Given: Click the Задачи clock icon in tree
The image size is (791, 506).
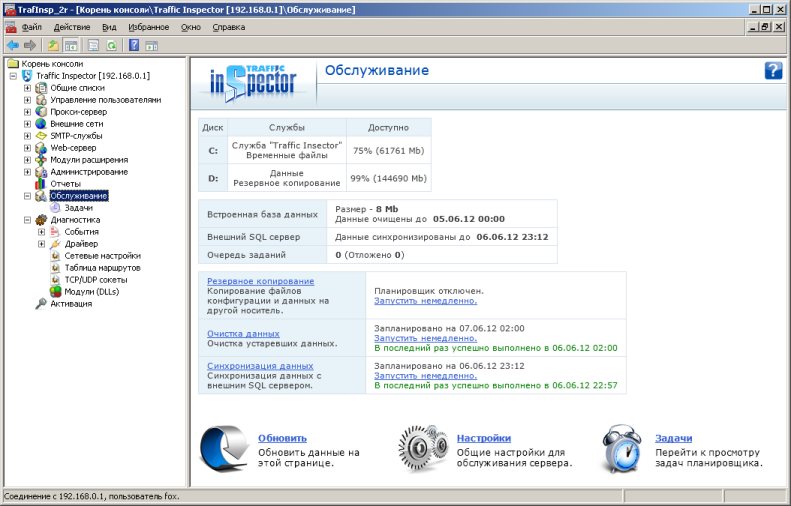Looking at the screenshot, I should point(55,208).
